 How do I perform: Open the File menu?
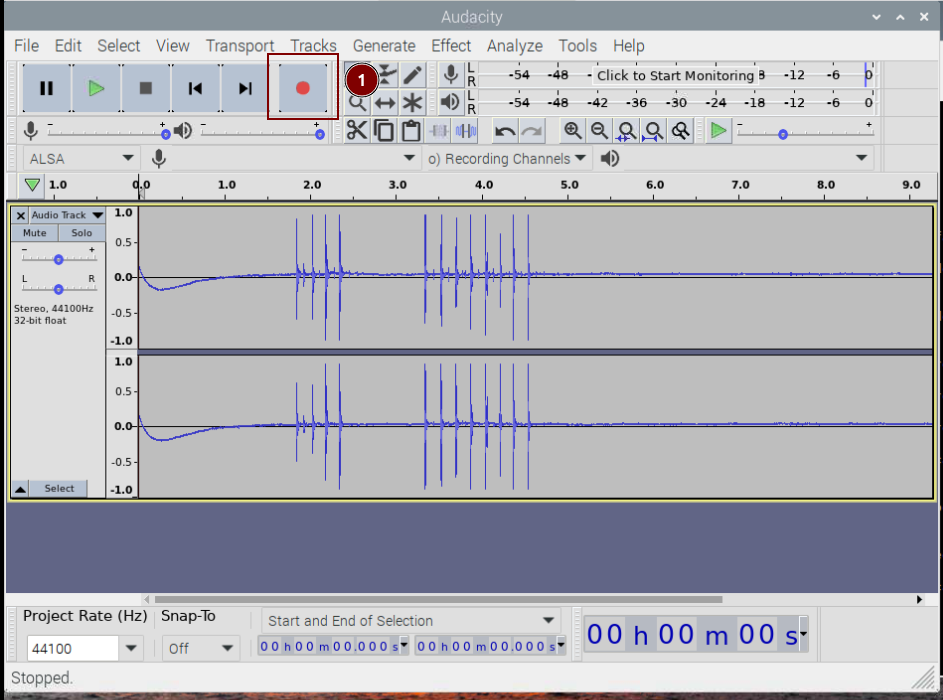click(26, 46)
